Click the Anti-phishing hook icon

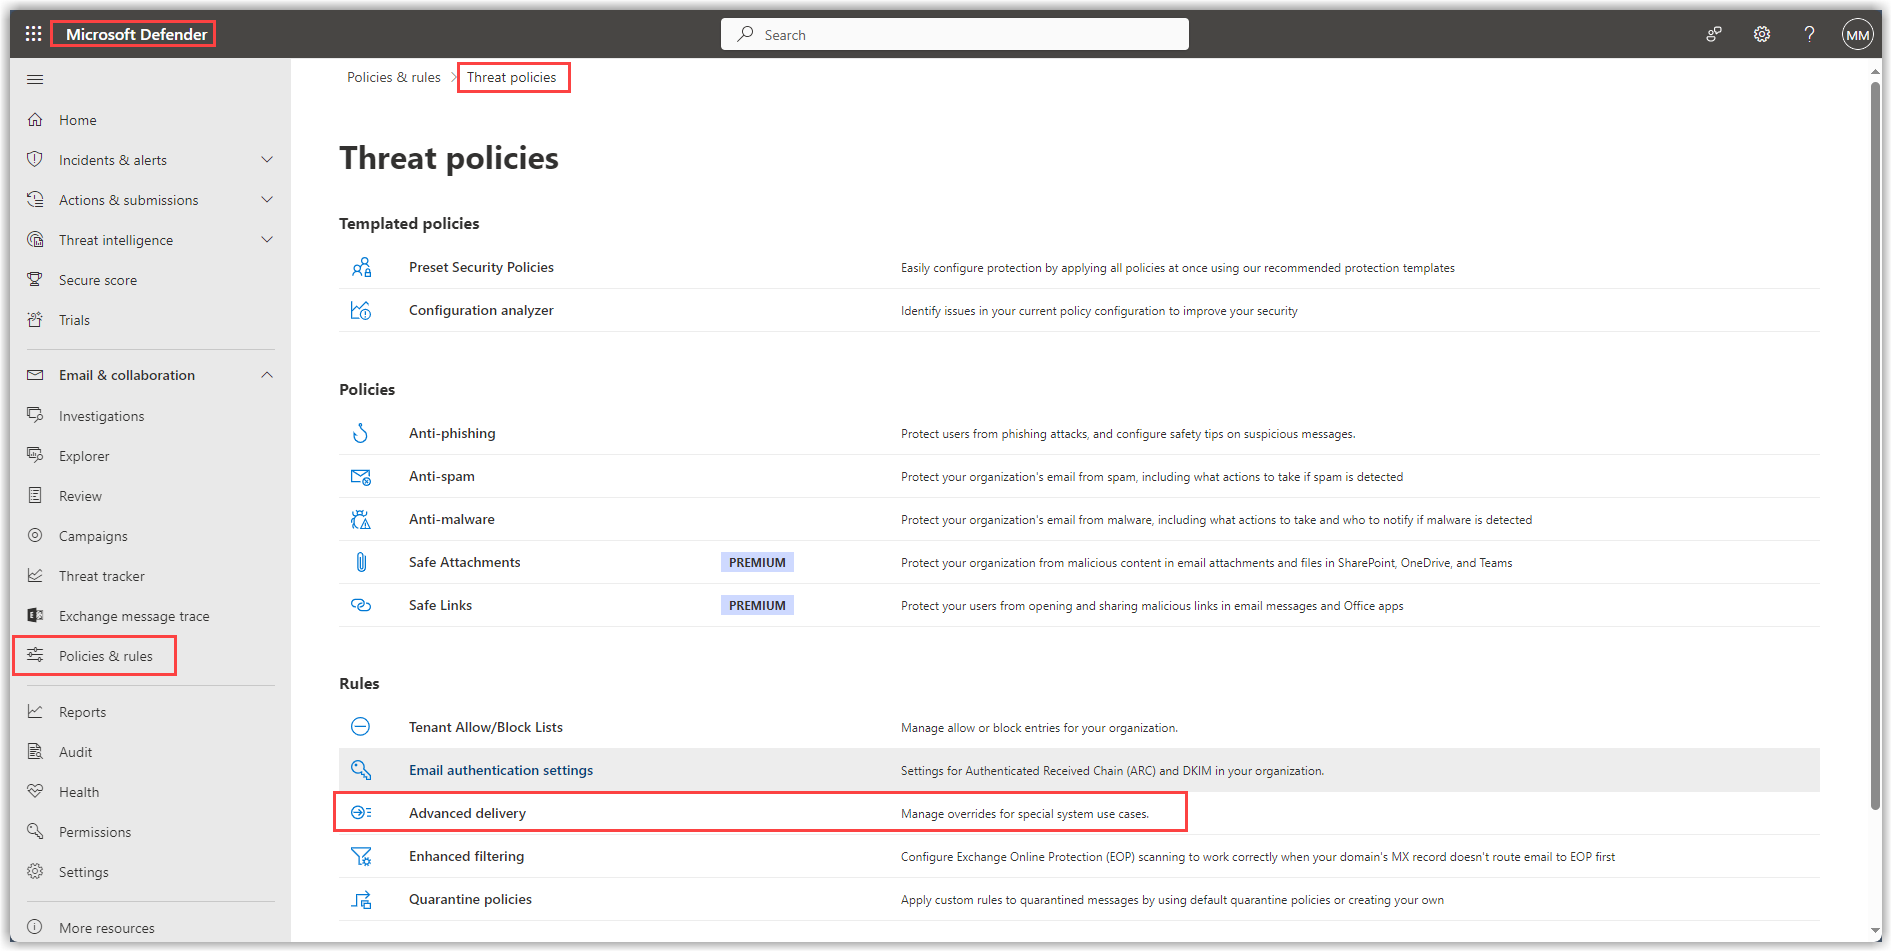tap(361, 433)
